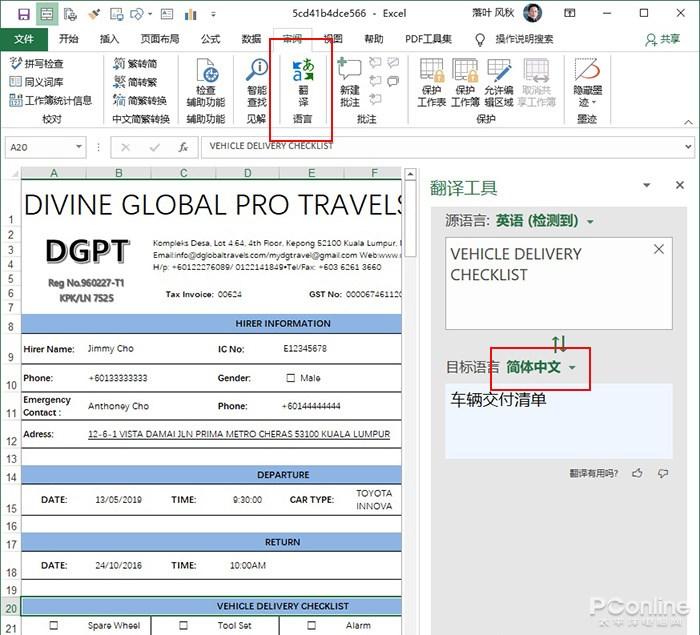Click the bar chart icon in quick access toolbar
The height and width of the screenshot is (635, 700).
[x=191, y=14]
